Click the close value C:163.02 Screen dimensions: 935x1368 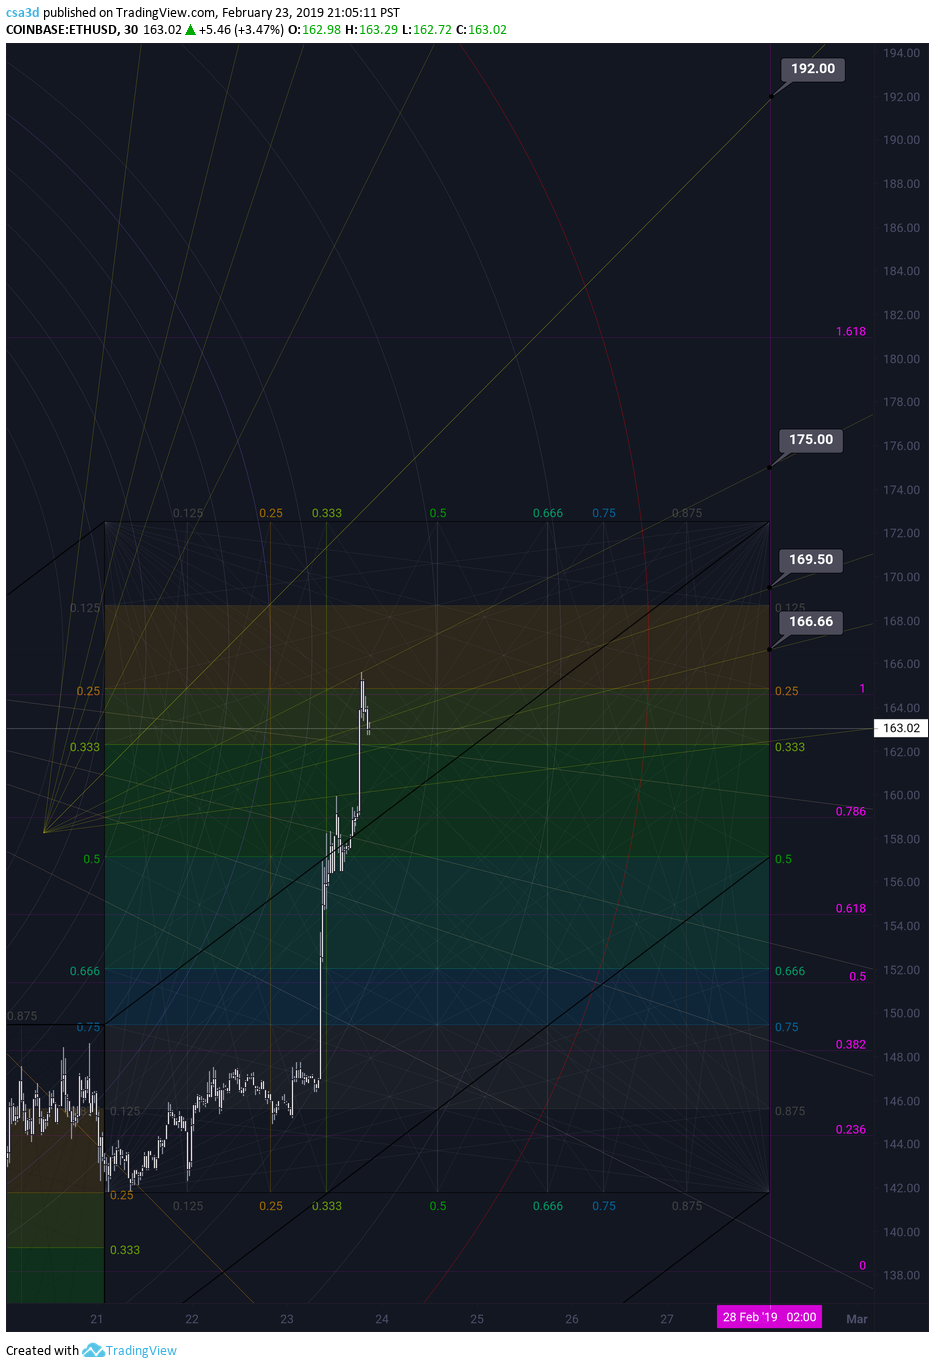coord(482,29)
